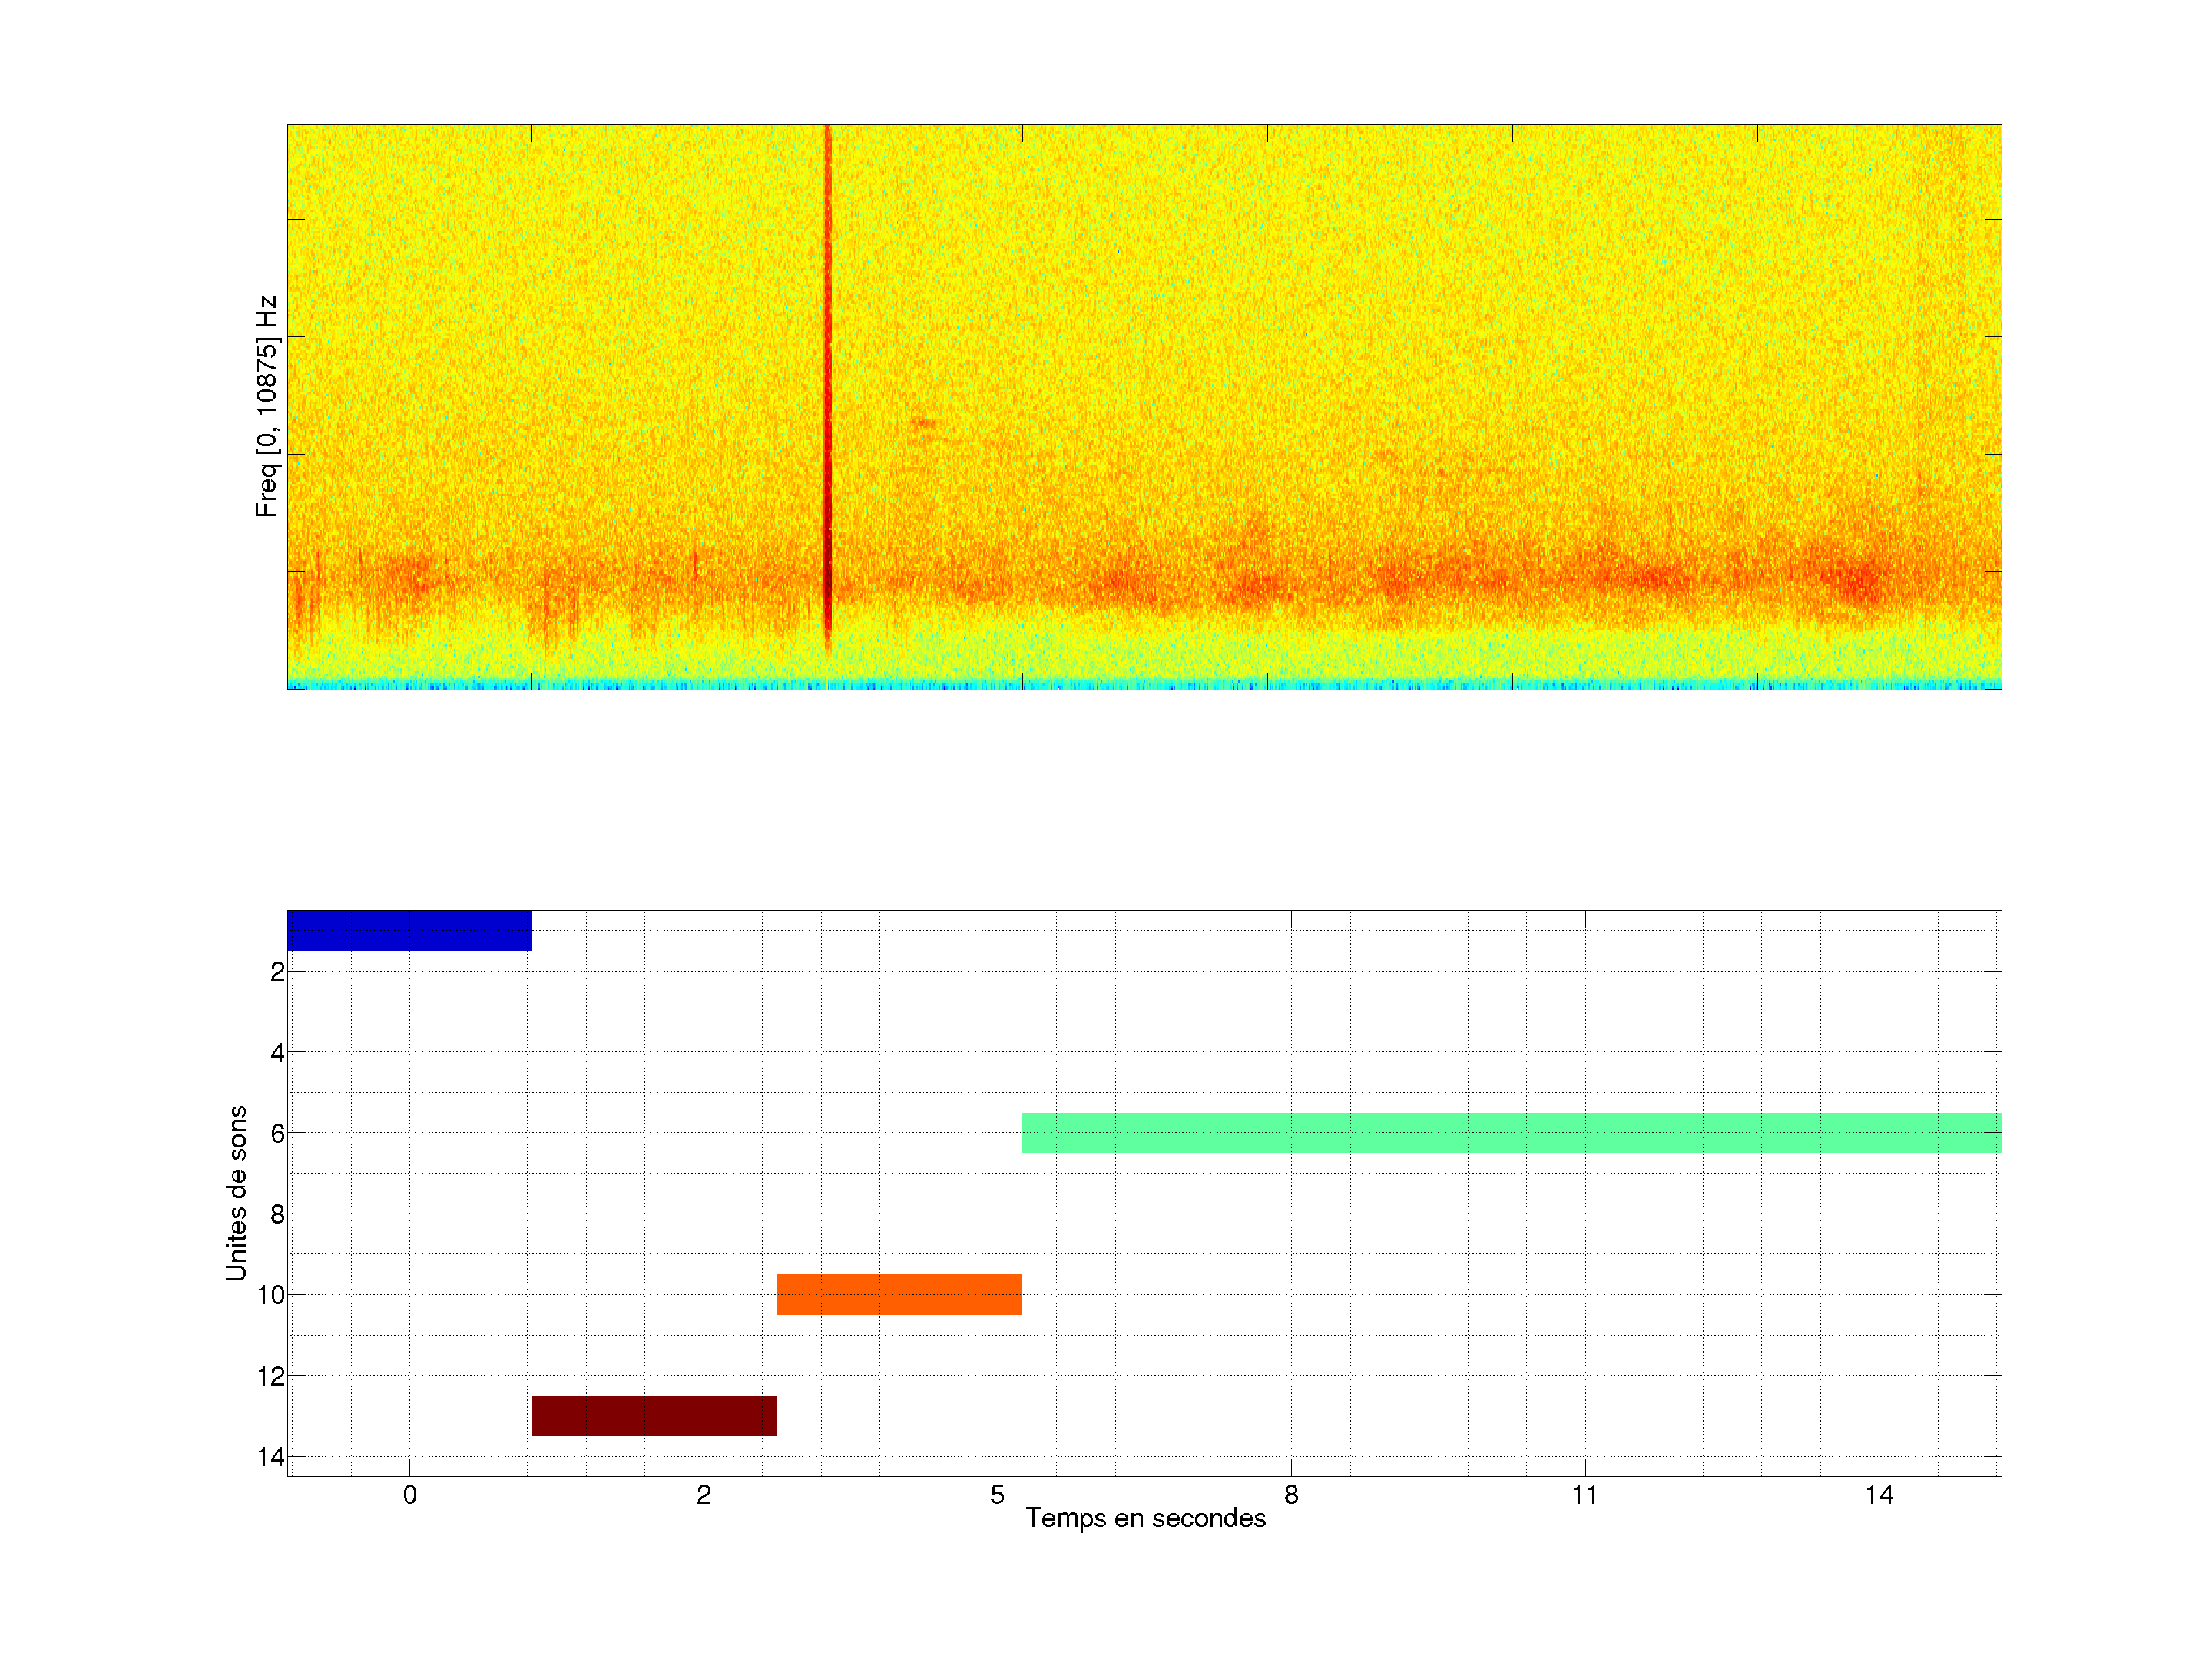
Task: Click x-axis tick label 5
Action: [x=997, y=1495]
